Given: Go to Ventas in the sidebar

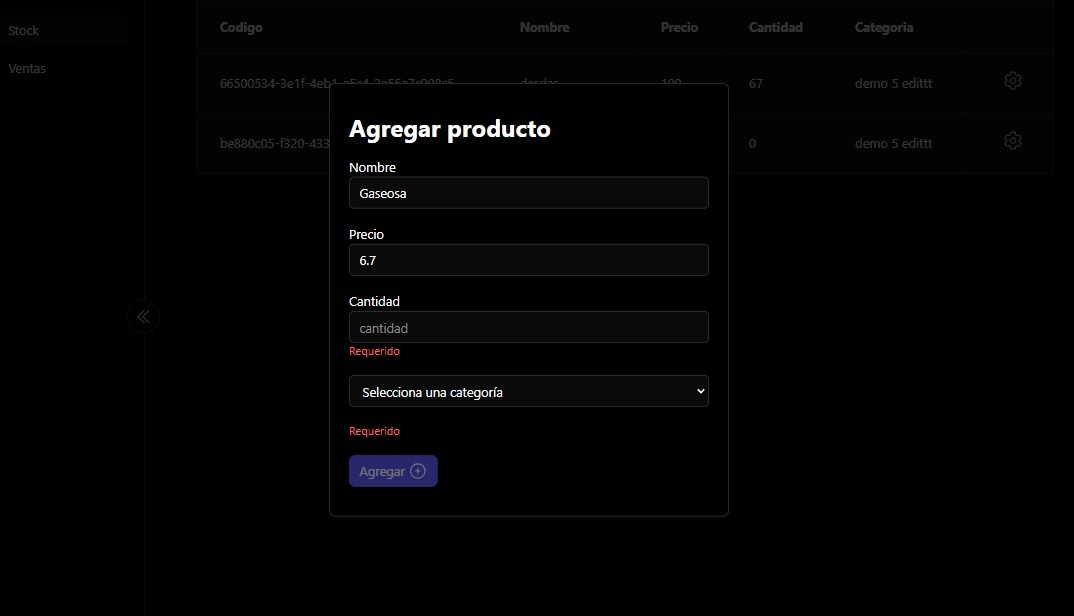Looking at the screenshot, I should pyautogui.click(x=27, y=69).
